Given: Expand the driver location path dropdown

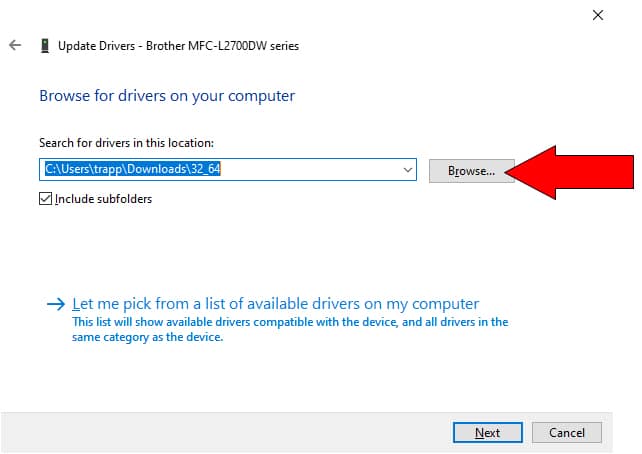Looking at the screenshot, I should 407,169.
